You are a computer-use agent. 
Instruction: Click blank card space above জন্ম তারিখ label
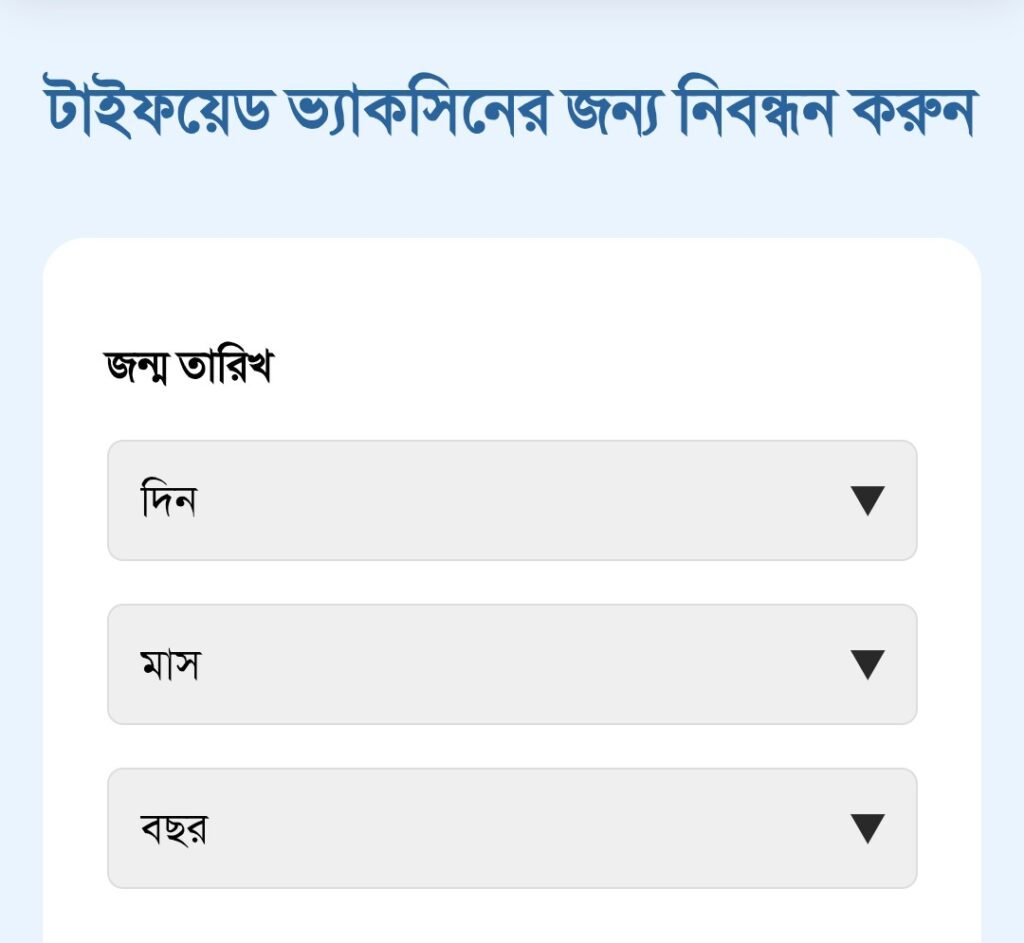511,290
